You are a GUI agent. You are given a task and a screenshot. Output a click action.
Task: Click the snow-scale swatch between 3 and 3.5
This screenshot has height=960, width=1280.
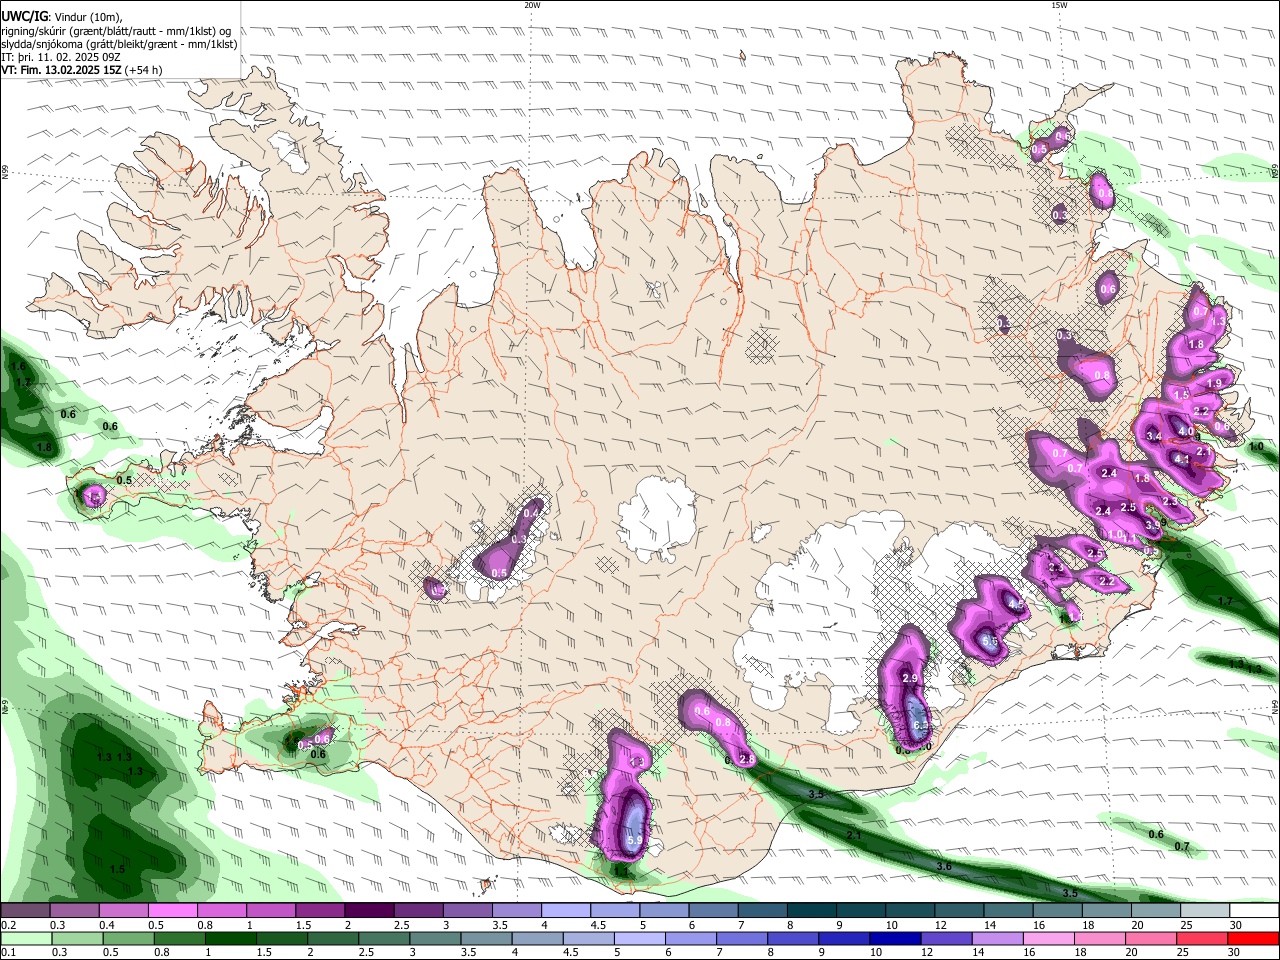click(466, 911)
